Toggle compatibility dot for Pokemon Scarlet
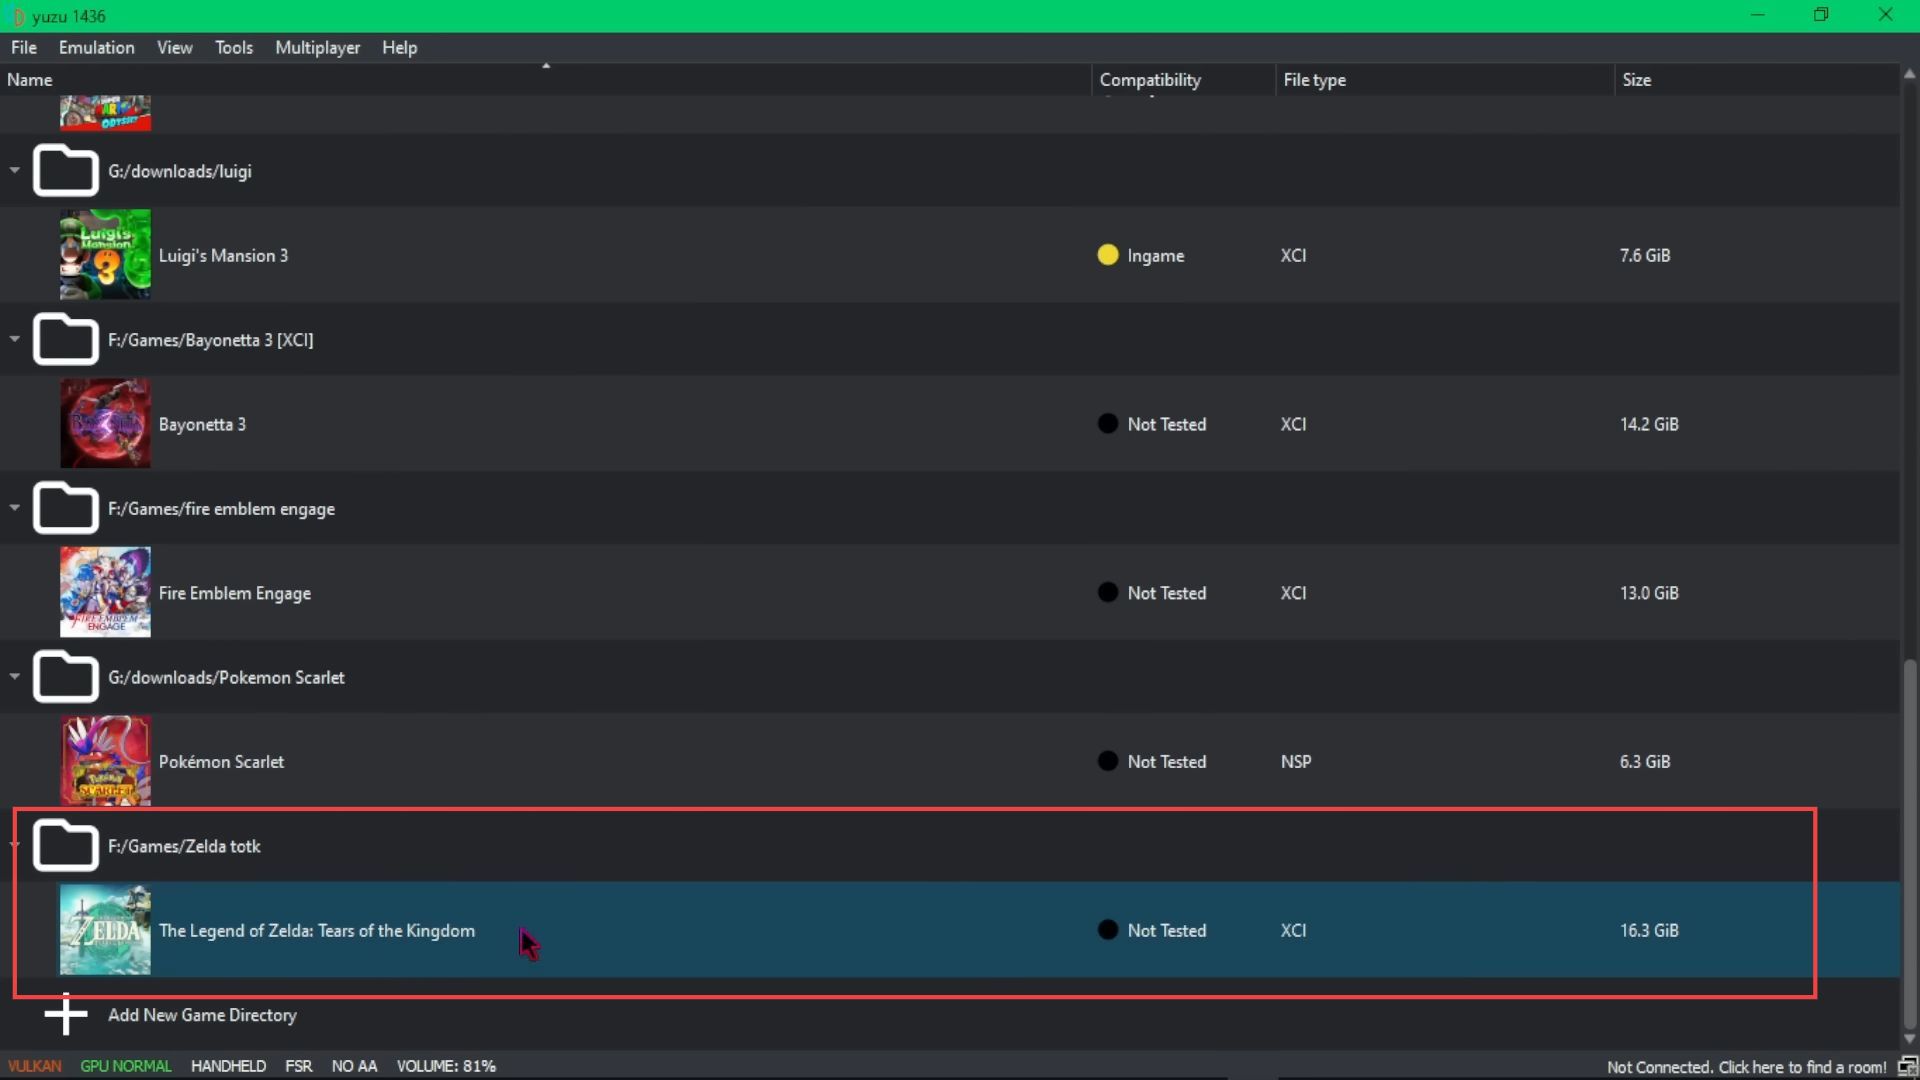Screen dimensions: 1920x1080 coord(1108,761)
